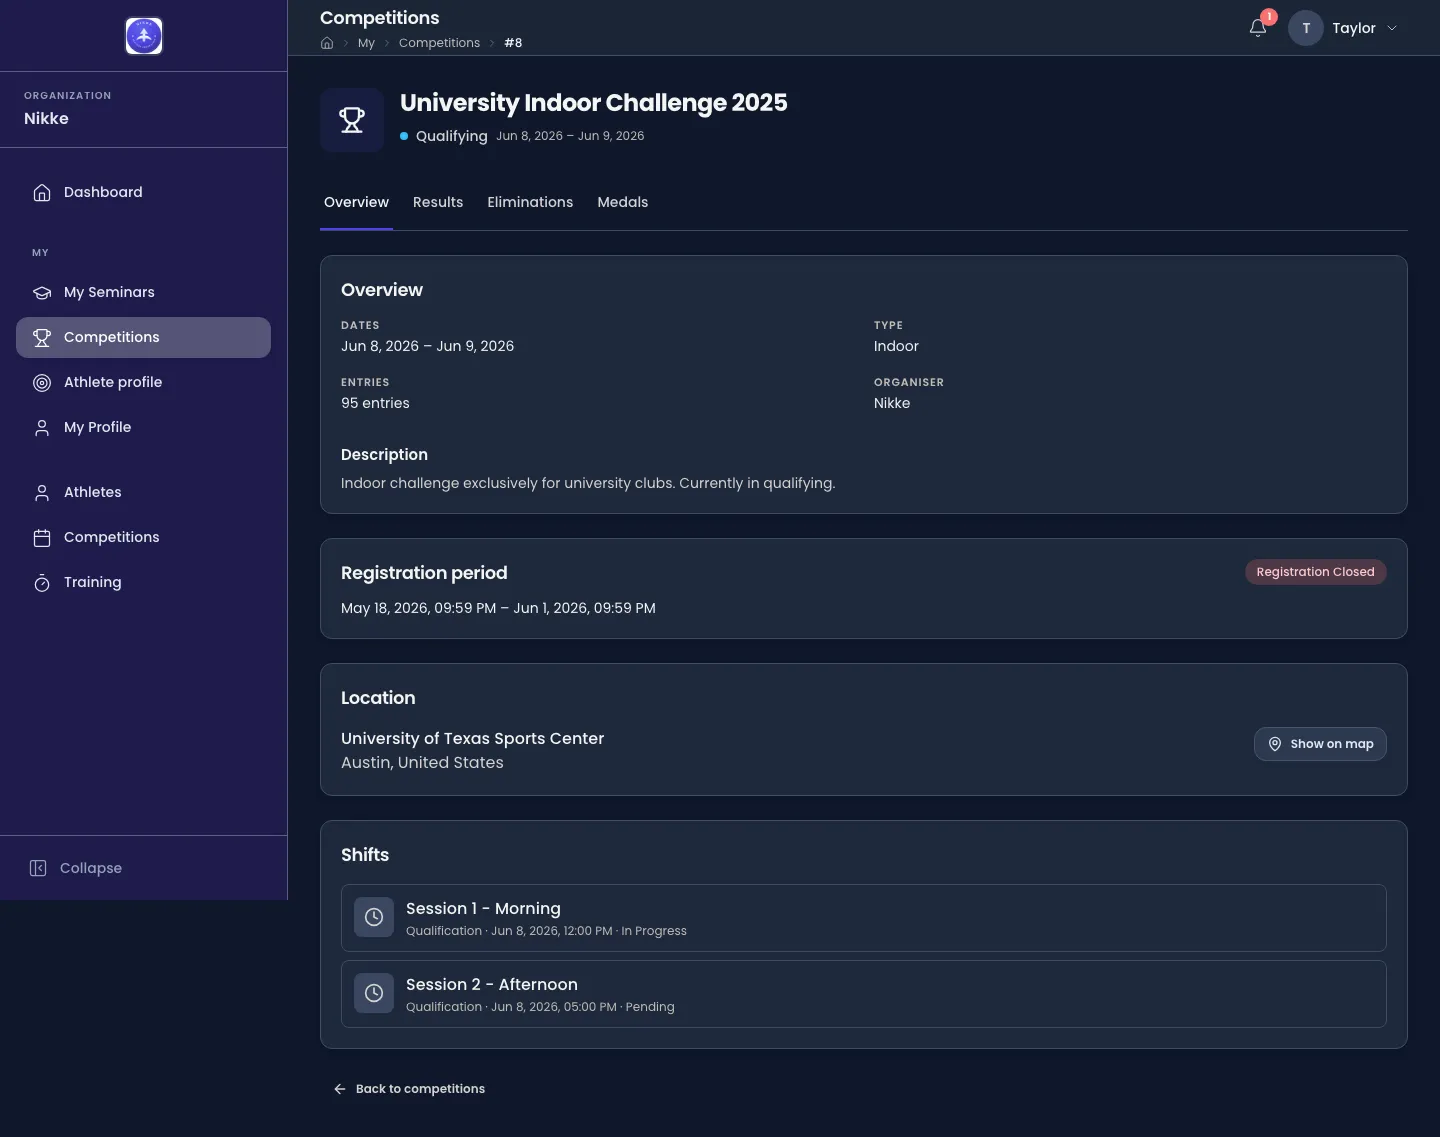Open the Medals tab
The image size is (1440, 1137).
click(622, 202)
